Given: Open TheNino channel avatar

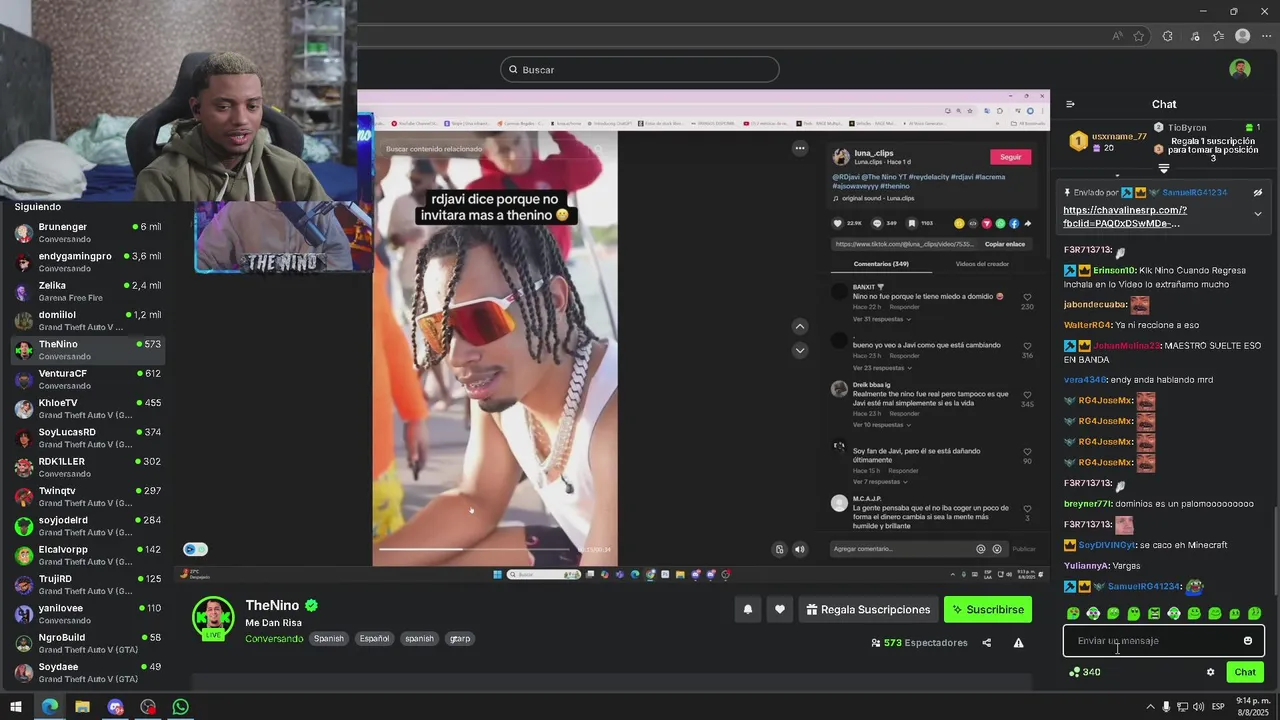Looking at the screenshot, I should point(213,617).
